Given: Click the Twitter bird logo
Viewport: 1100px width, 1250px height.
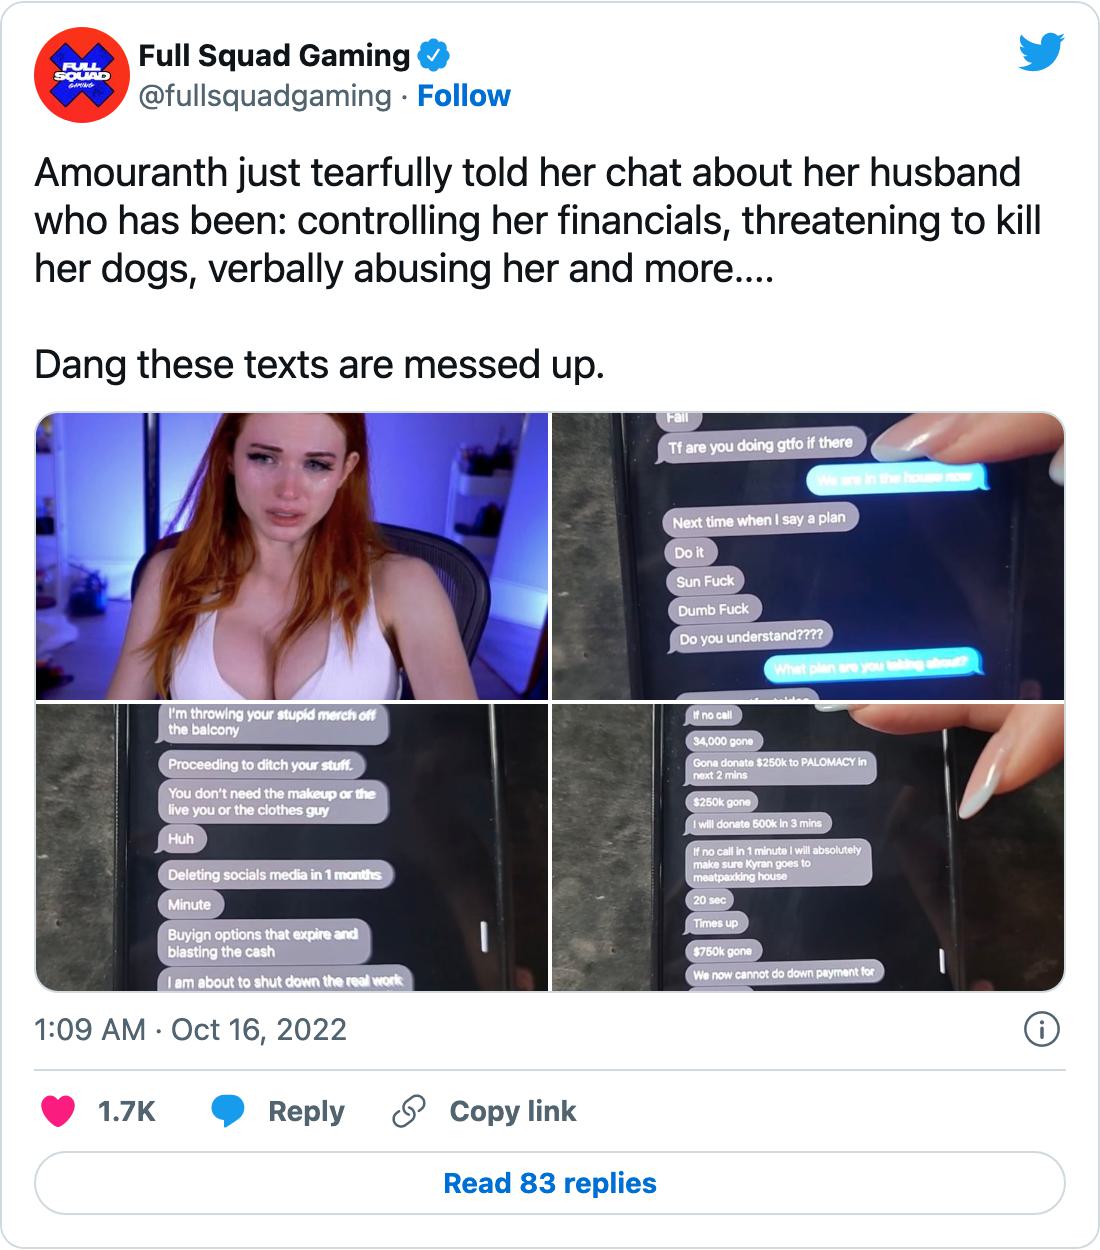Looking at the screenshot, I should point(1041,53).
